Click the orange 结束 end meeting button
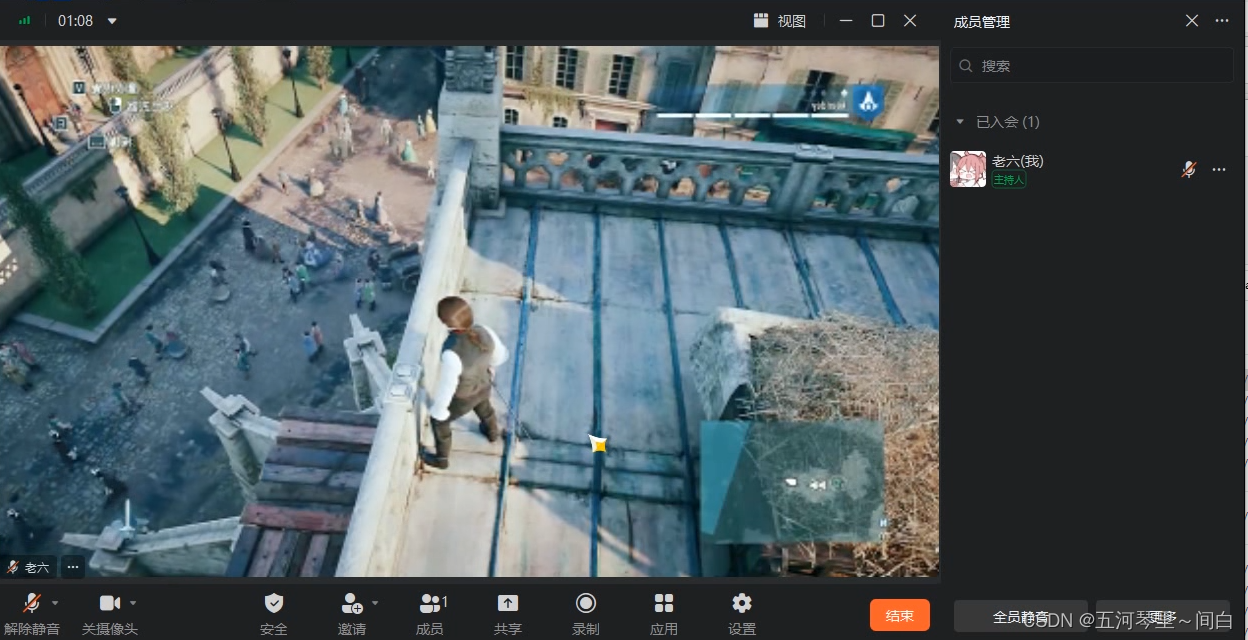 tap(900, 615)
